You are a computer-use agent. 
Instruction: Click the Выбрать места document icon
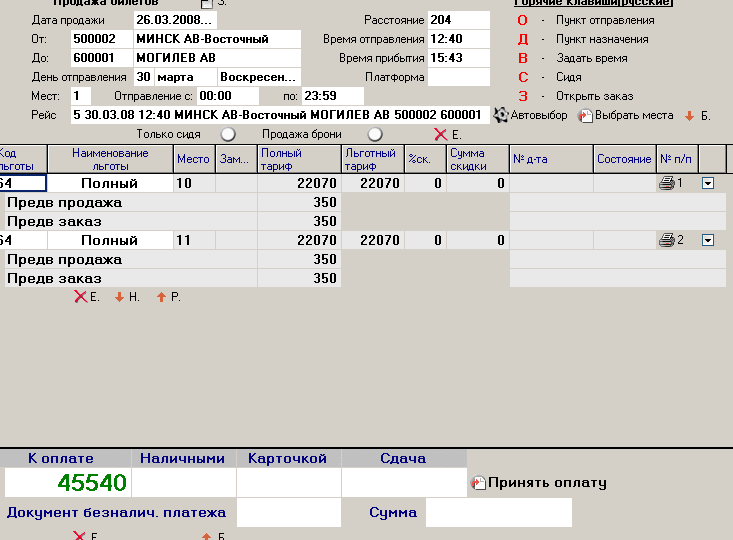[585, 115]
